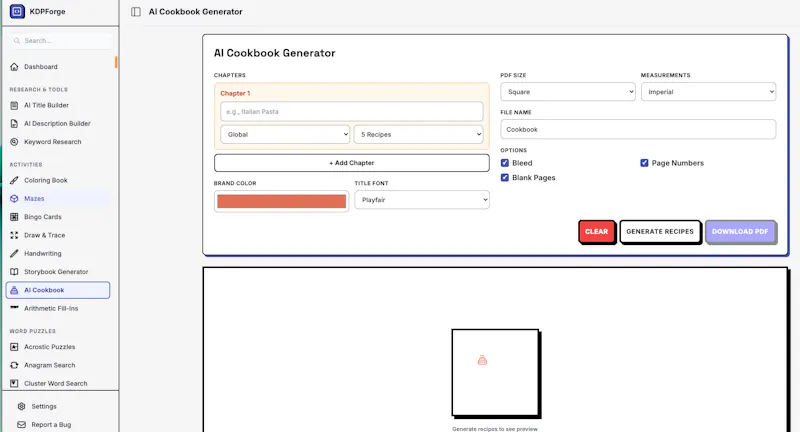Toggle the Page Numbers checkbox

644,163
